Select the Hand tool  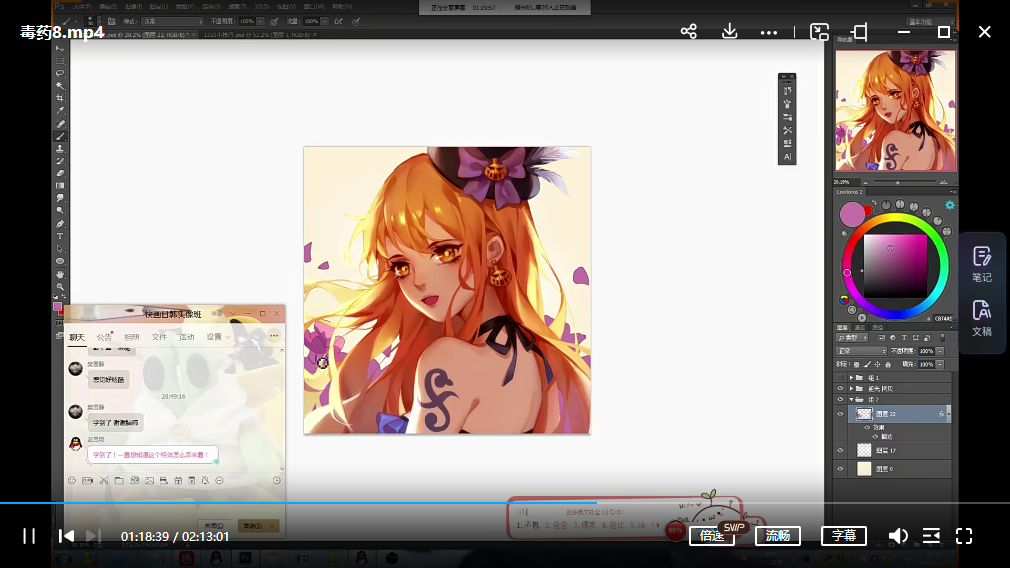[60, 274]
